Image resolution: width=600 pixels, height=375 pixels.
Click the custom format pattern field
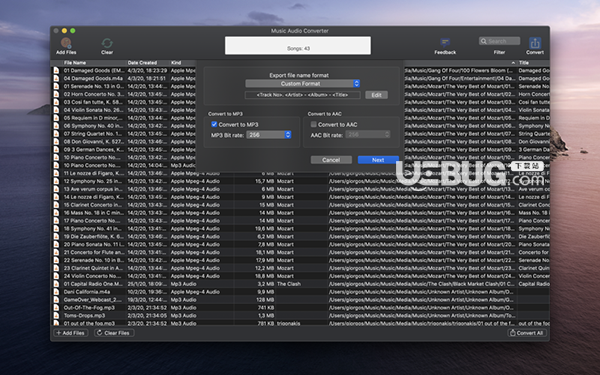pos(302,95)
